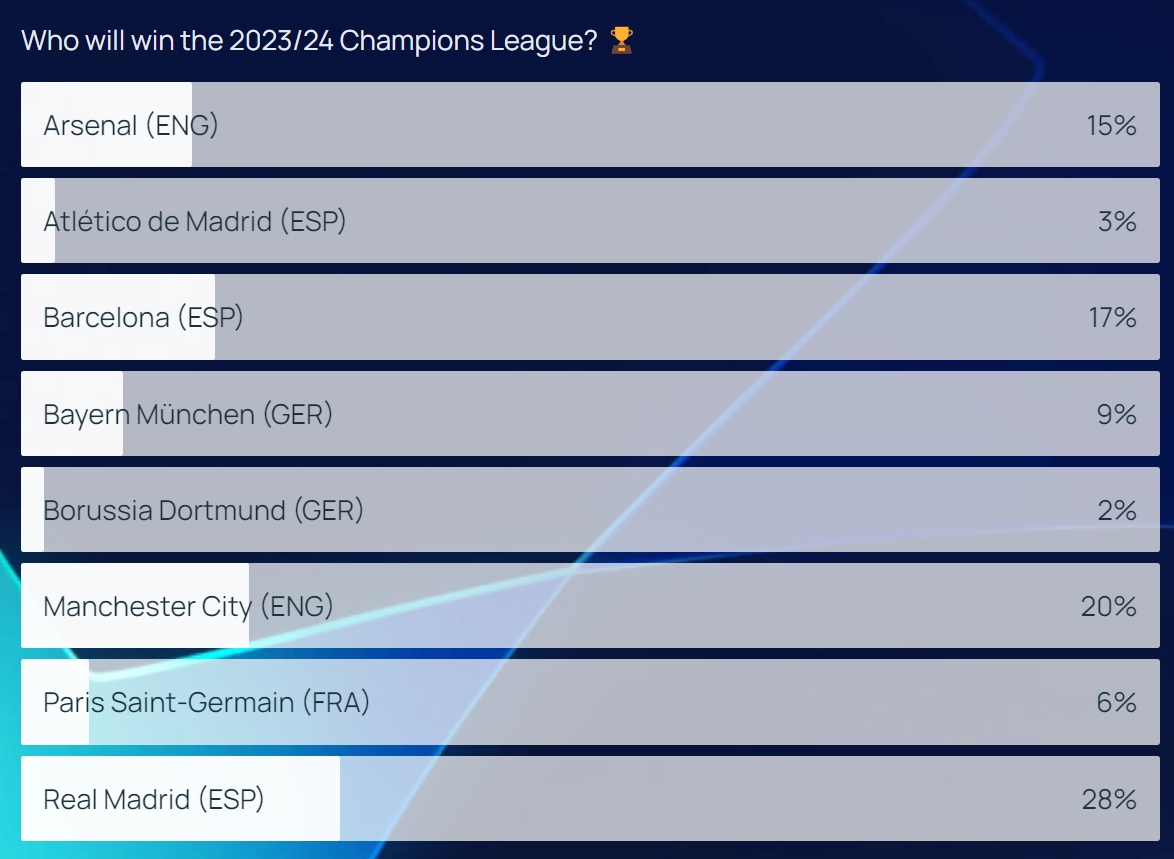This screenshot has width=1174, height=859.
Task: Click the 2% value for Borussia Dortmund
Action: coord(1117,510)
